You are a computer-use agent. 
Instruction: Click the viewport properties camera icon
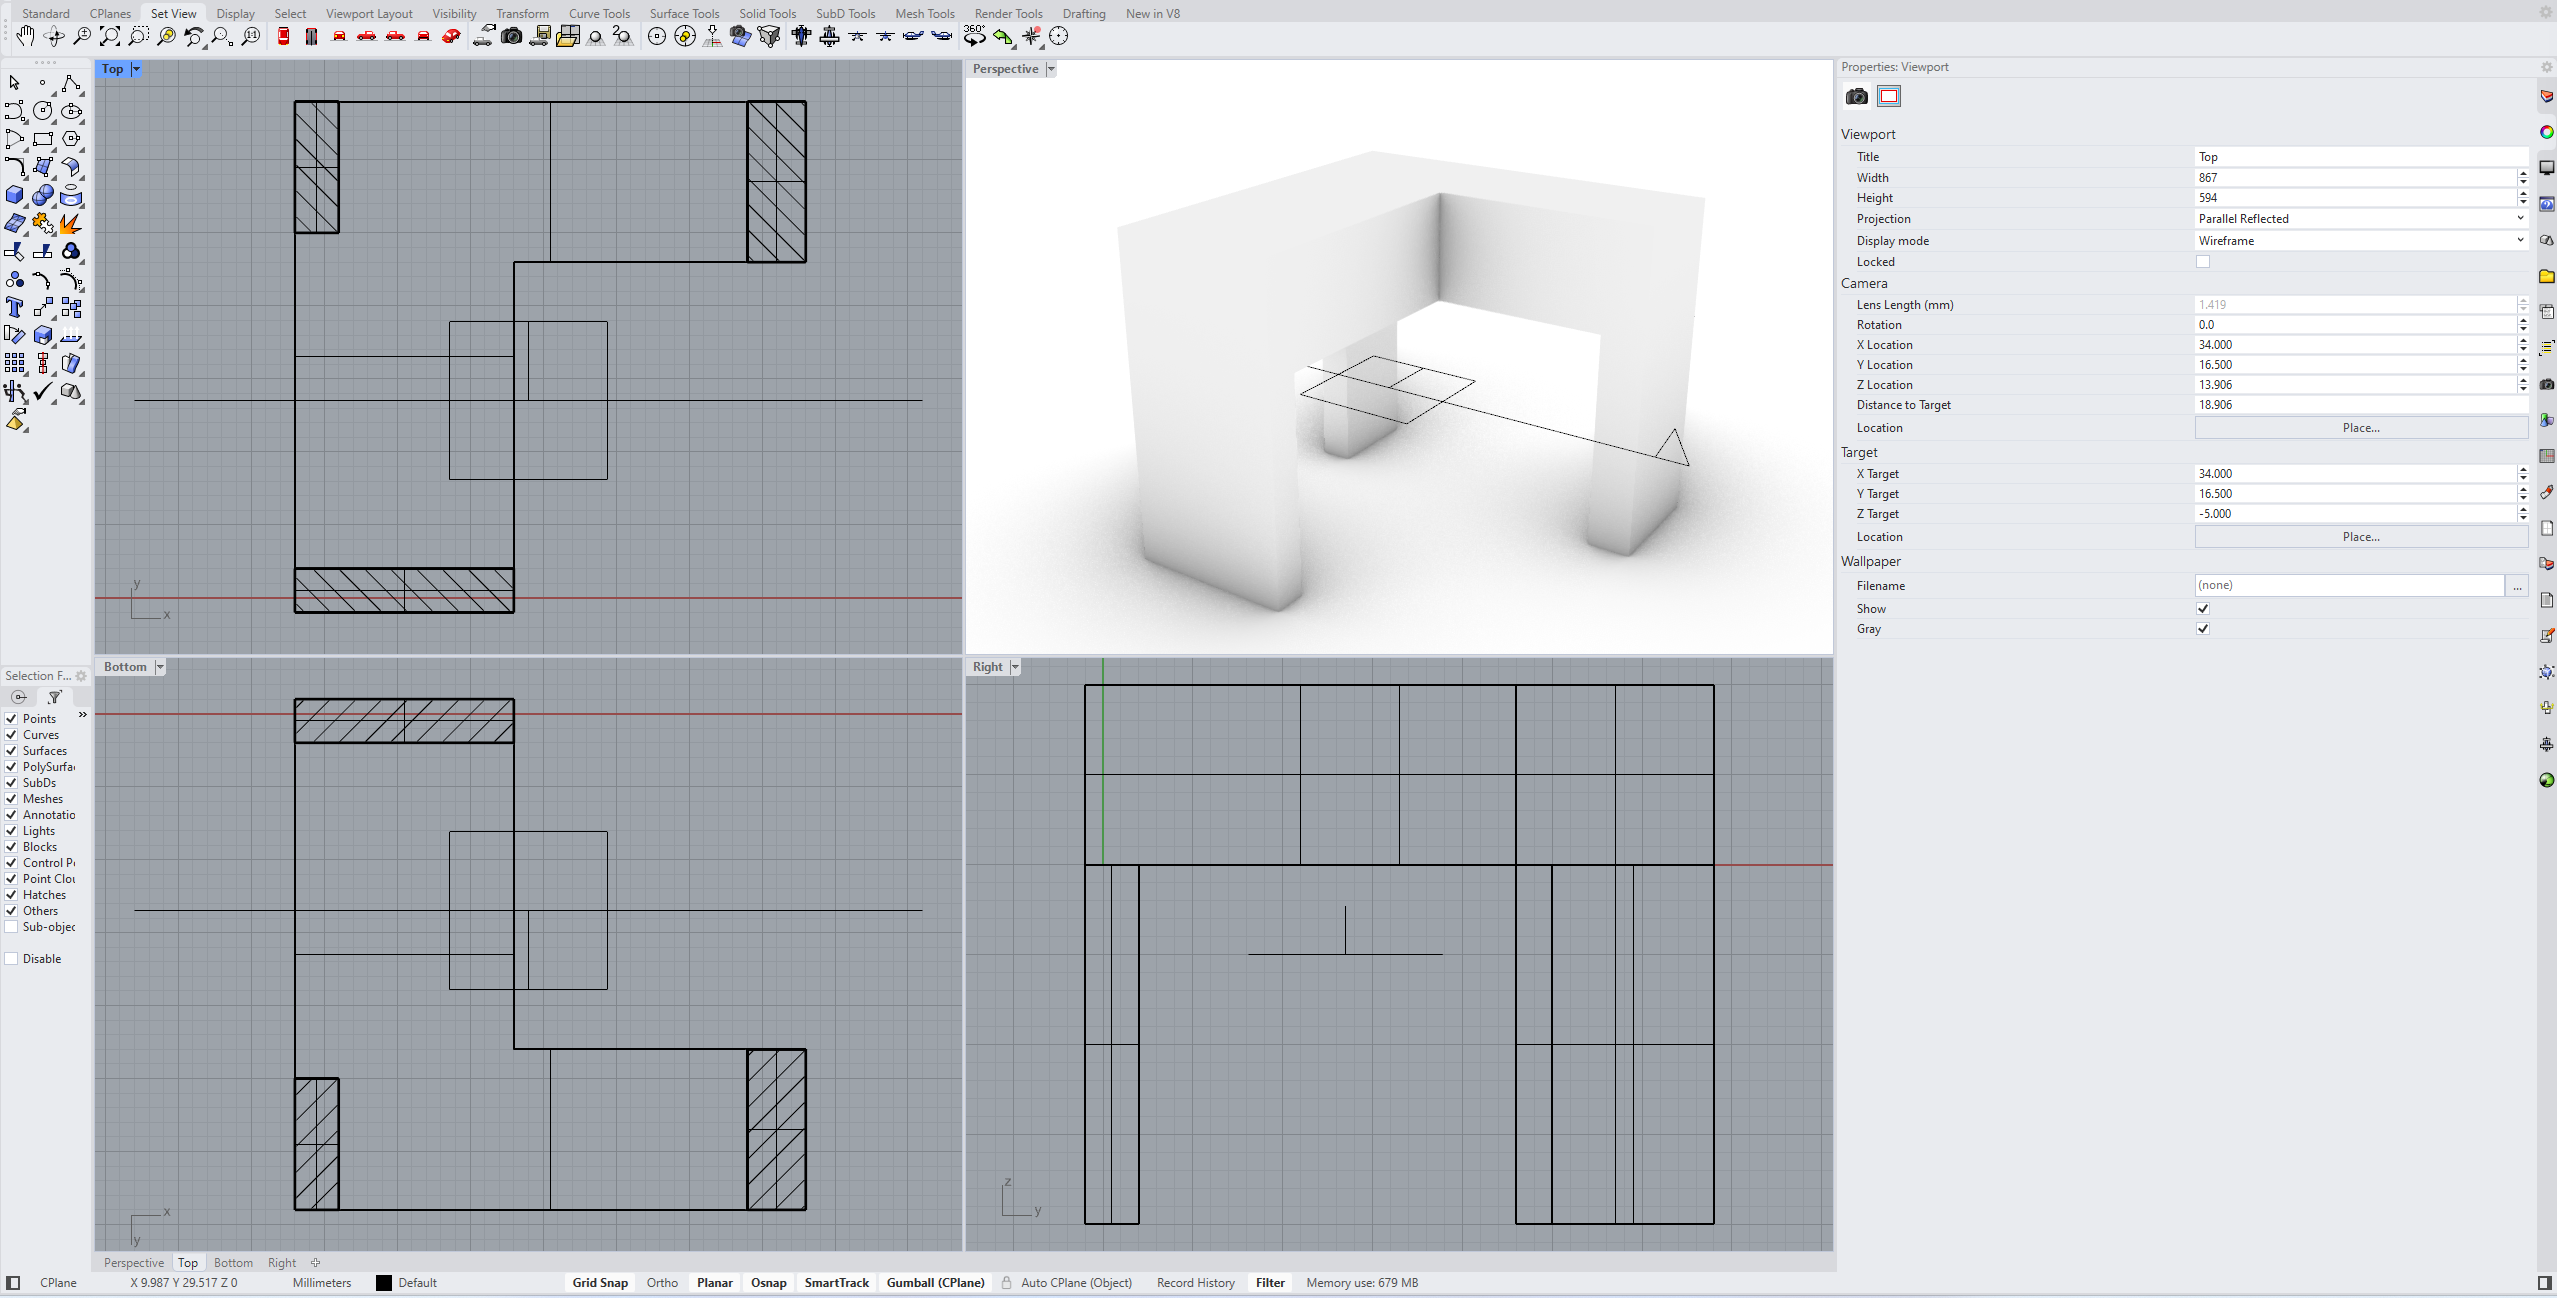pos(1857,96)
